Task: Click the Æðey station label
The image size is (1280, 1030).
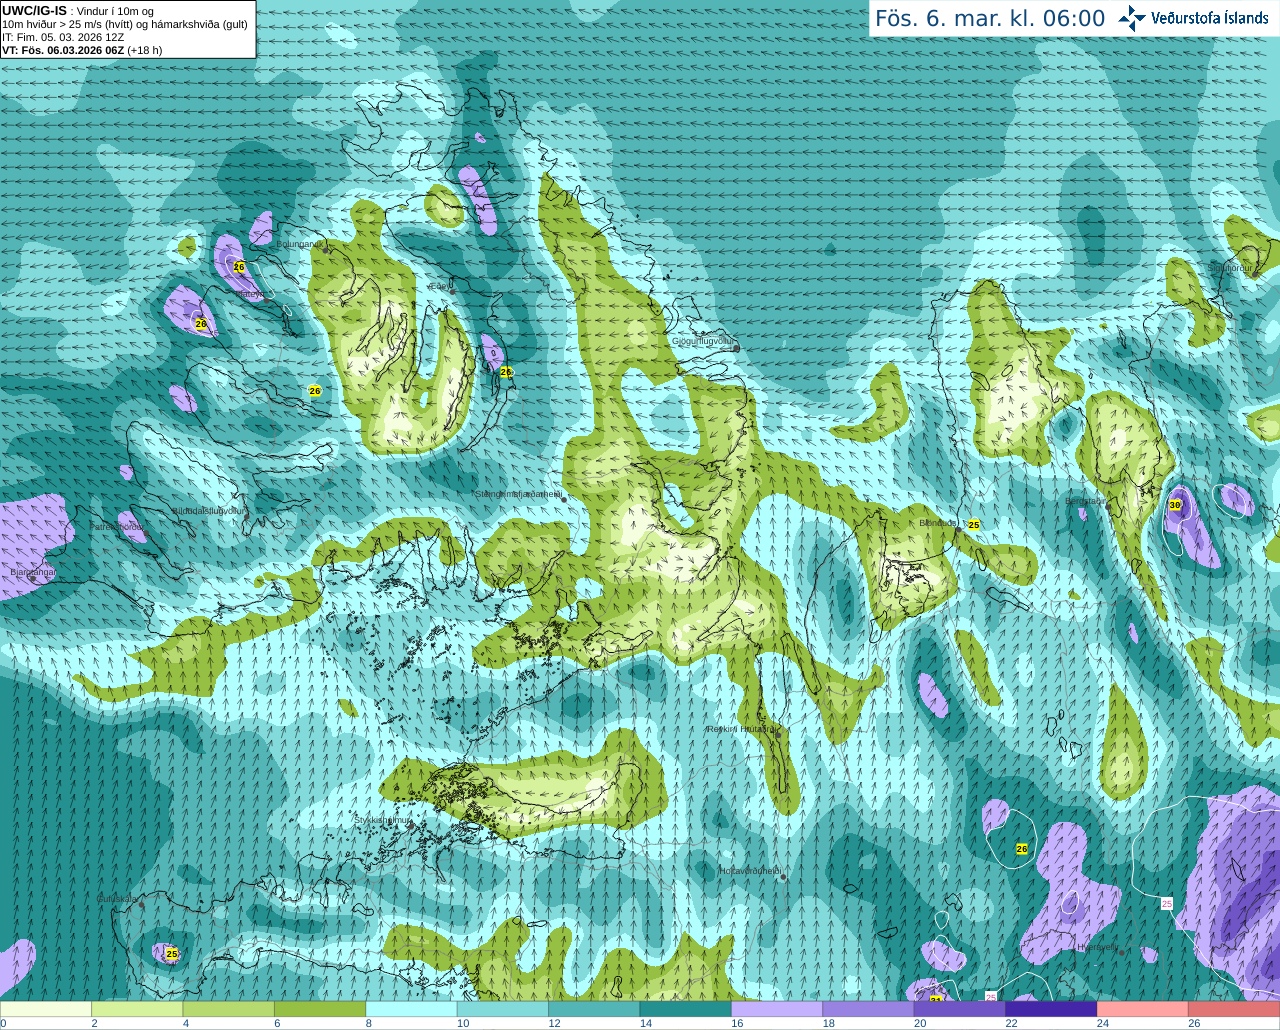Action: [440, 286]
